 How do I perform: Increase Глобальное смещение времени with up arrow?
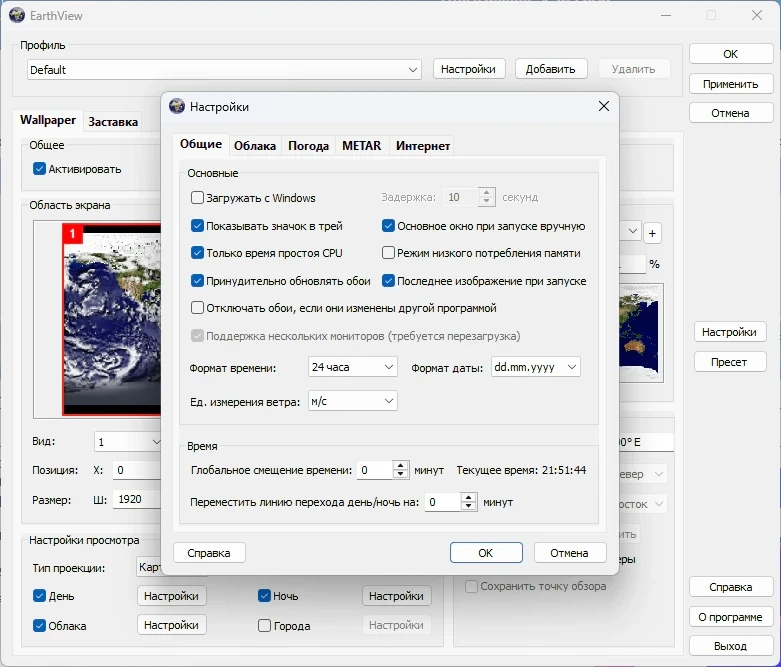click(400, 466)
